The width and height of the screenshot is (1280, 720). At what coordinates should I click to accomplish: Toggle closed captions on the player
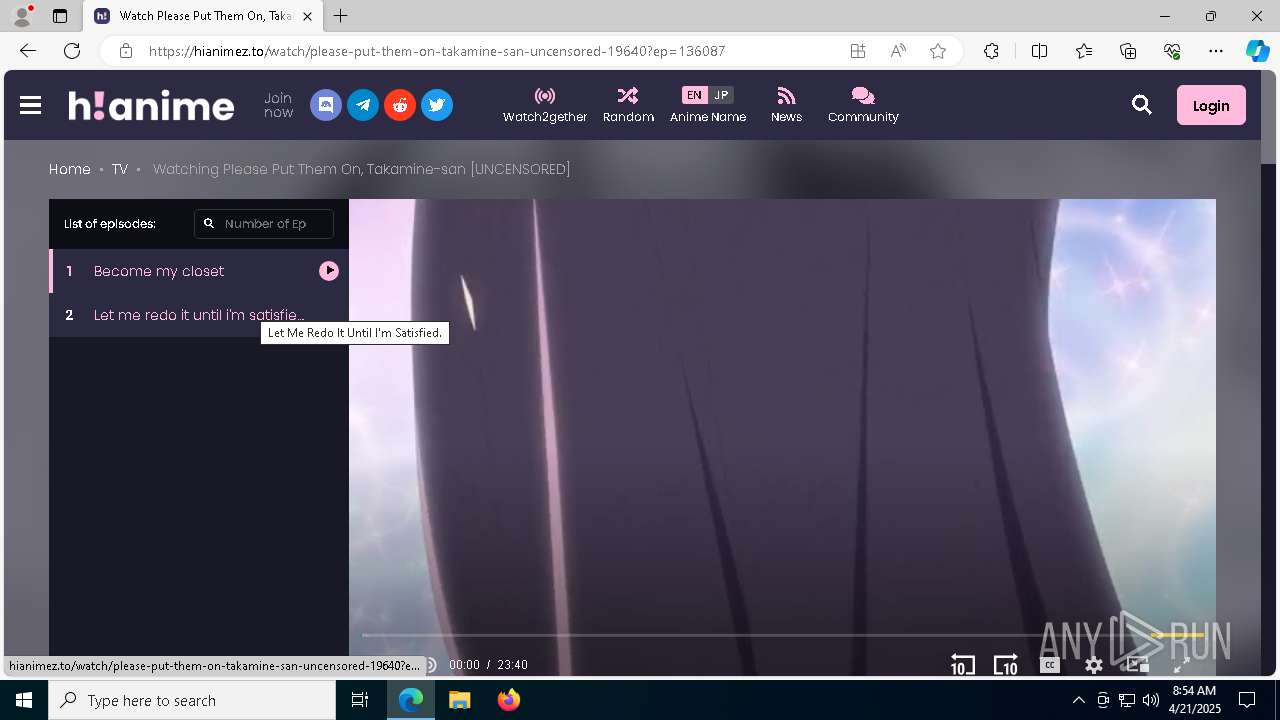(x=1049, y=665)
